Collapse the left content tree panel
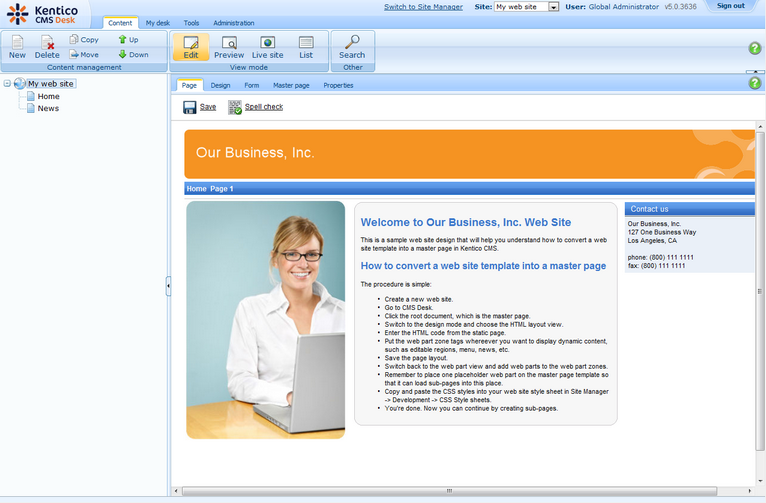 168,286
